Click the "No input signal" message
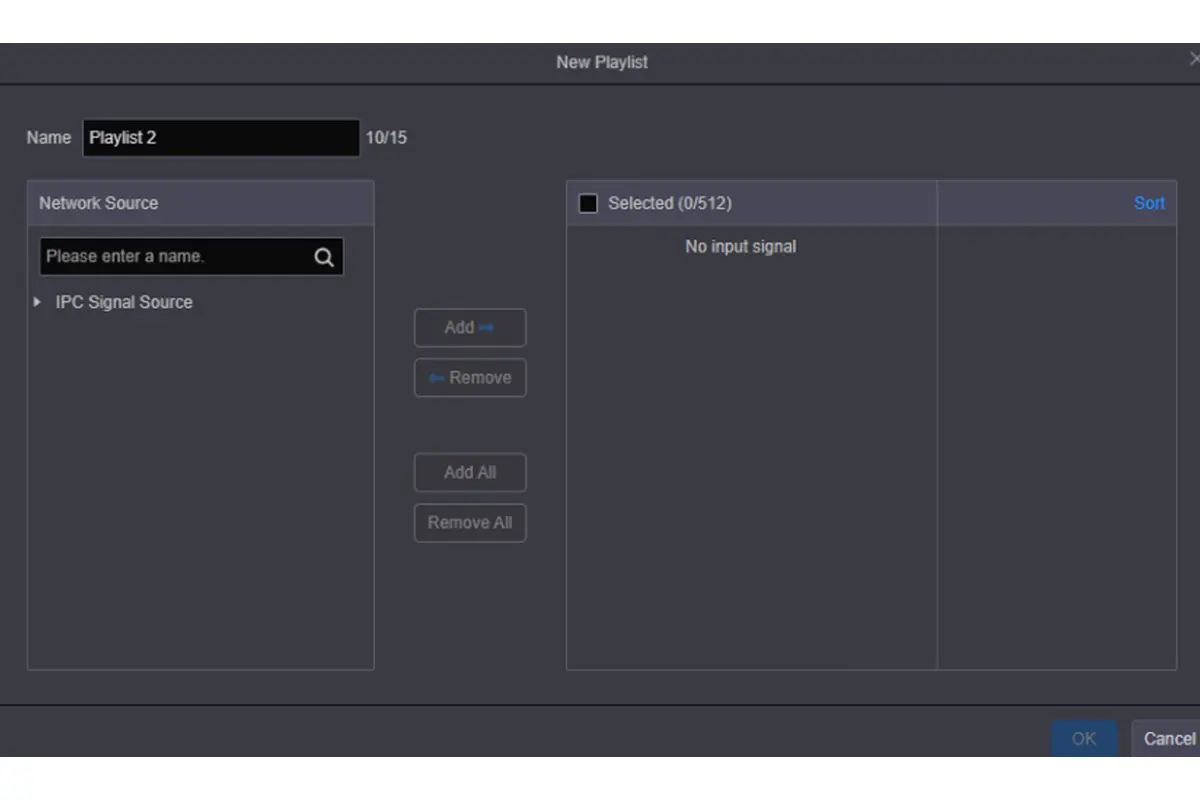1200x800 pixels. pyautogui.click(x=740, y=246)
